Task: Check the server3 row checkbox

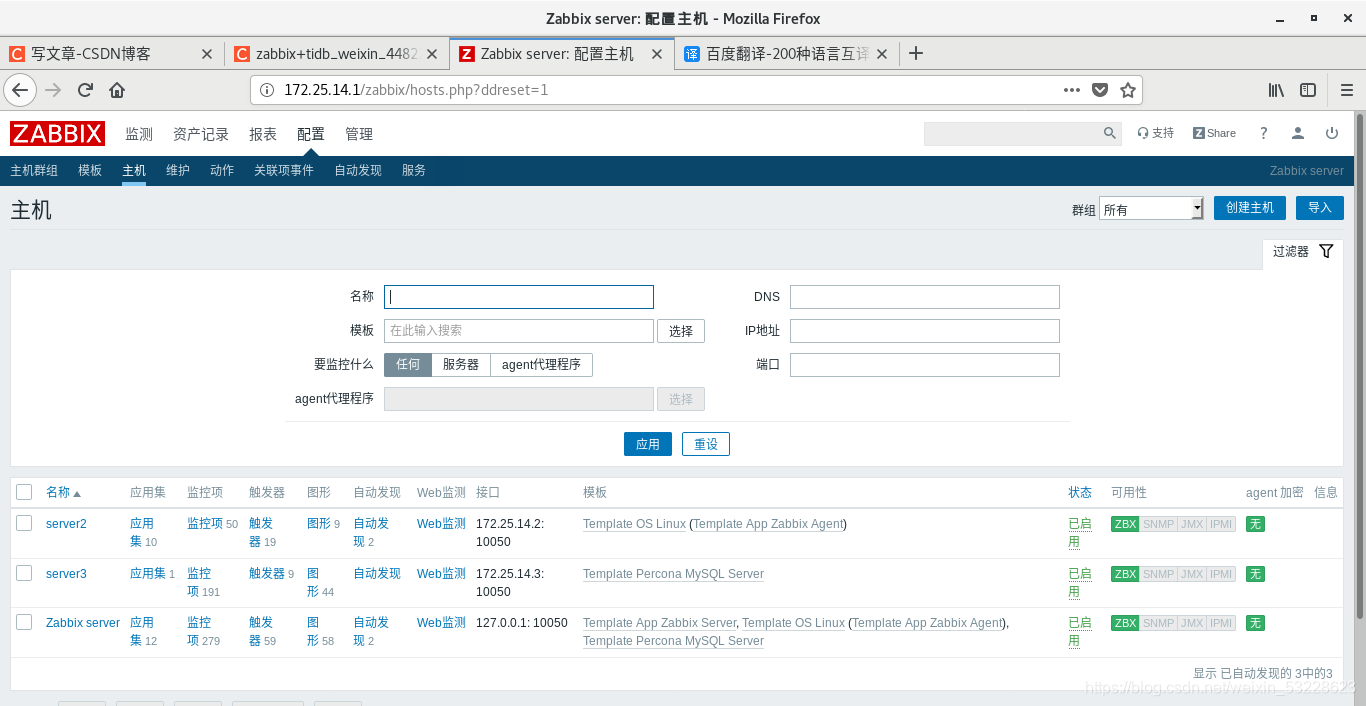Action: 24,573
